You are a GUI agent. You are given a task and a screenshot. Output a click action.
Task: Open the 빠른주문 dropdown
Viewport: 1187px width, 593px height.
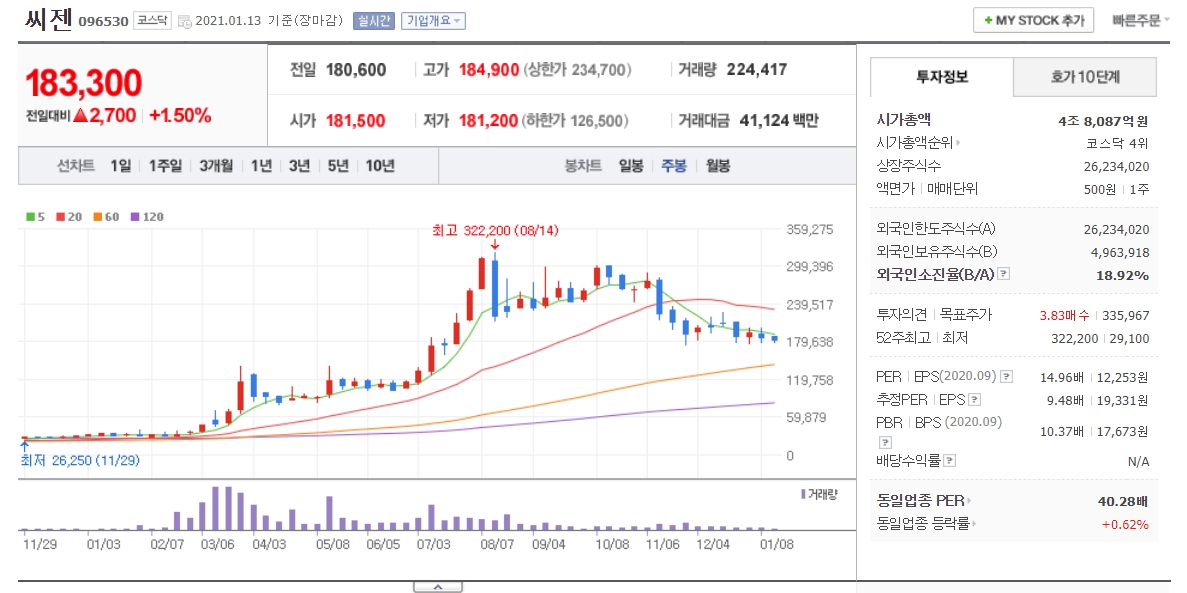coord(1142,21)
